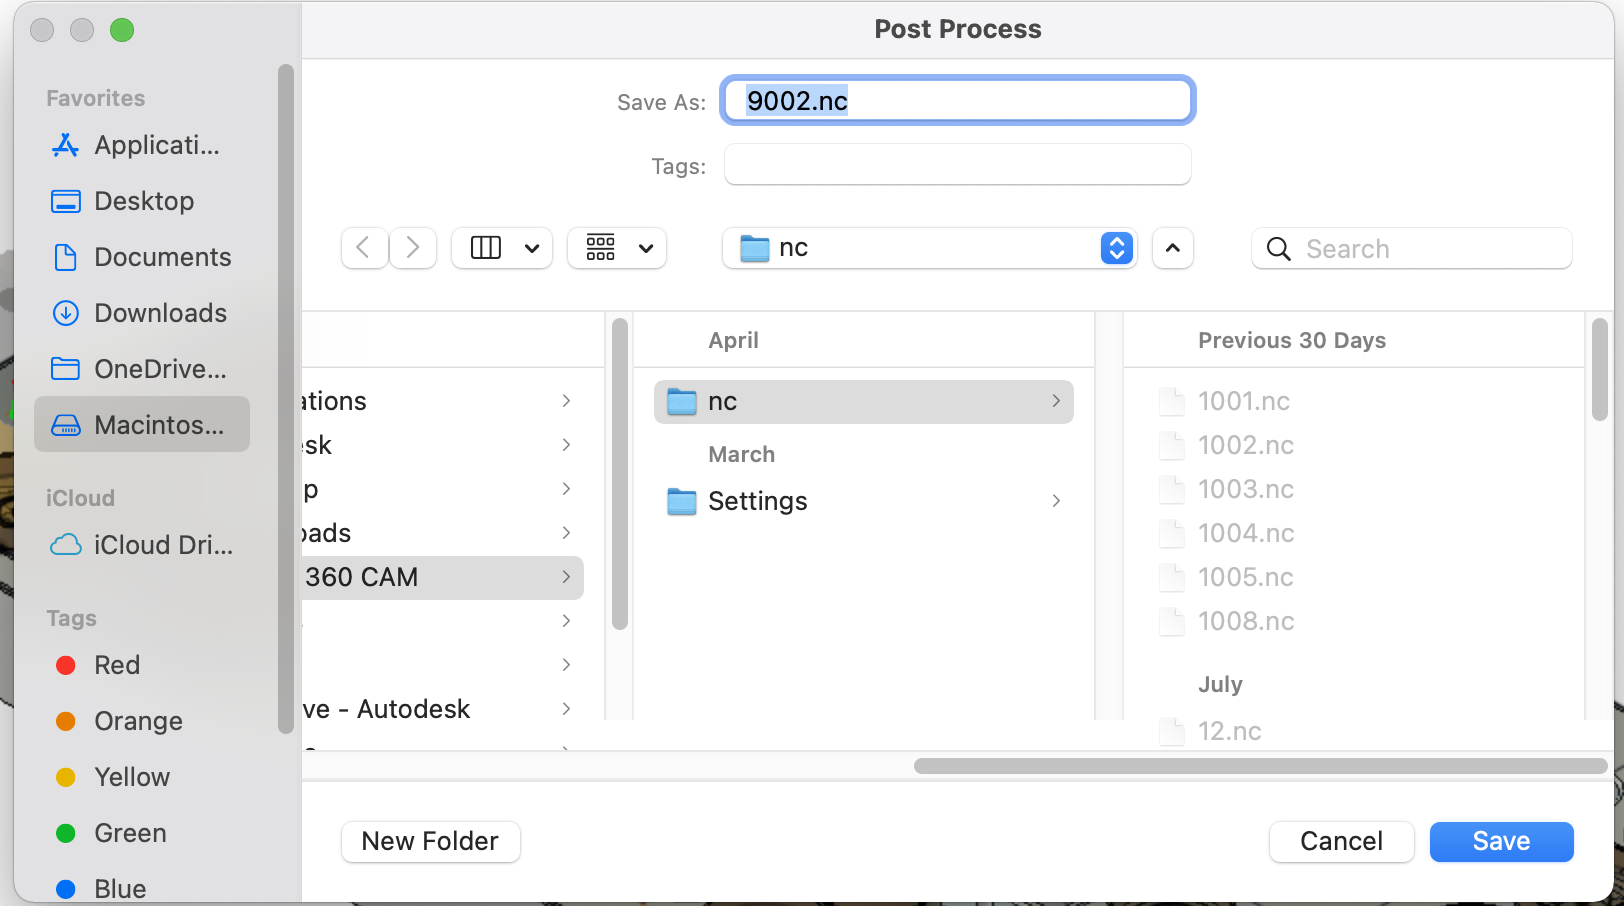The image size is (1624, 906).
Task: Open Downloads from the Favorites sidebar
Action: tap(159, 313)
